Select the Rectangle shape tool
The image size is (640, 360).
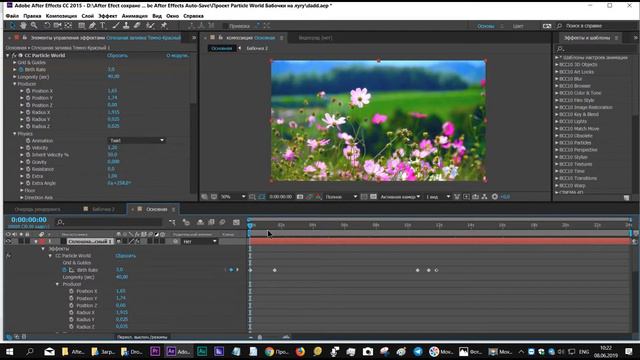point(82,25)
